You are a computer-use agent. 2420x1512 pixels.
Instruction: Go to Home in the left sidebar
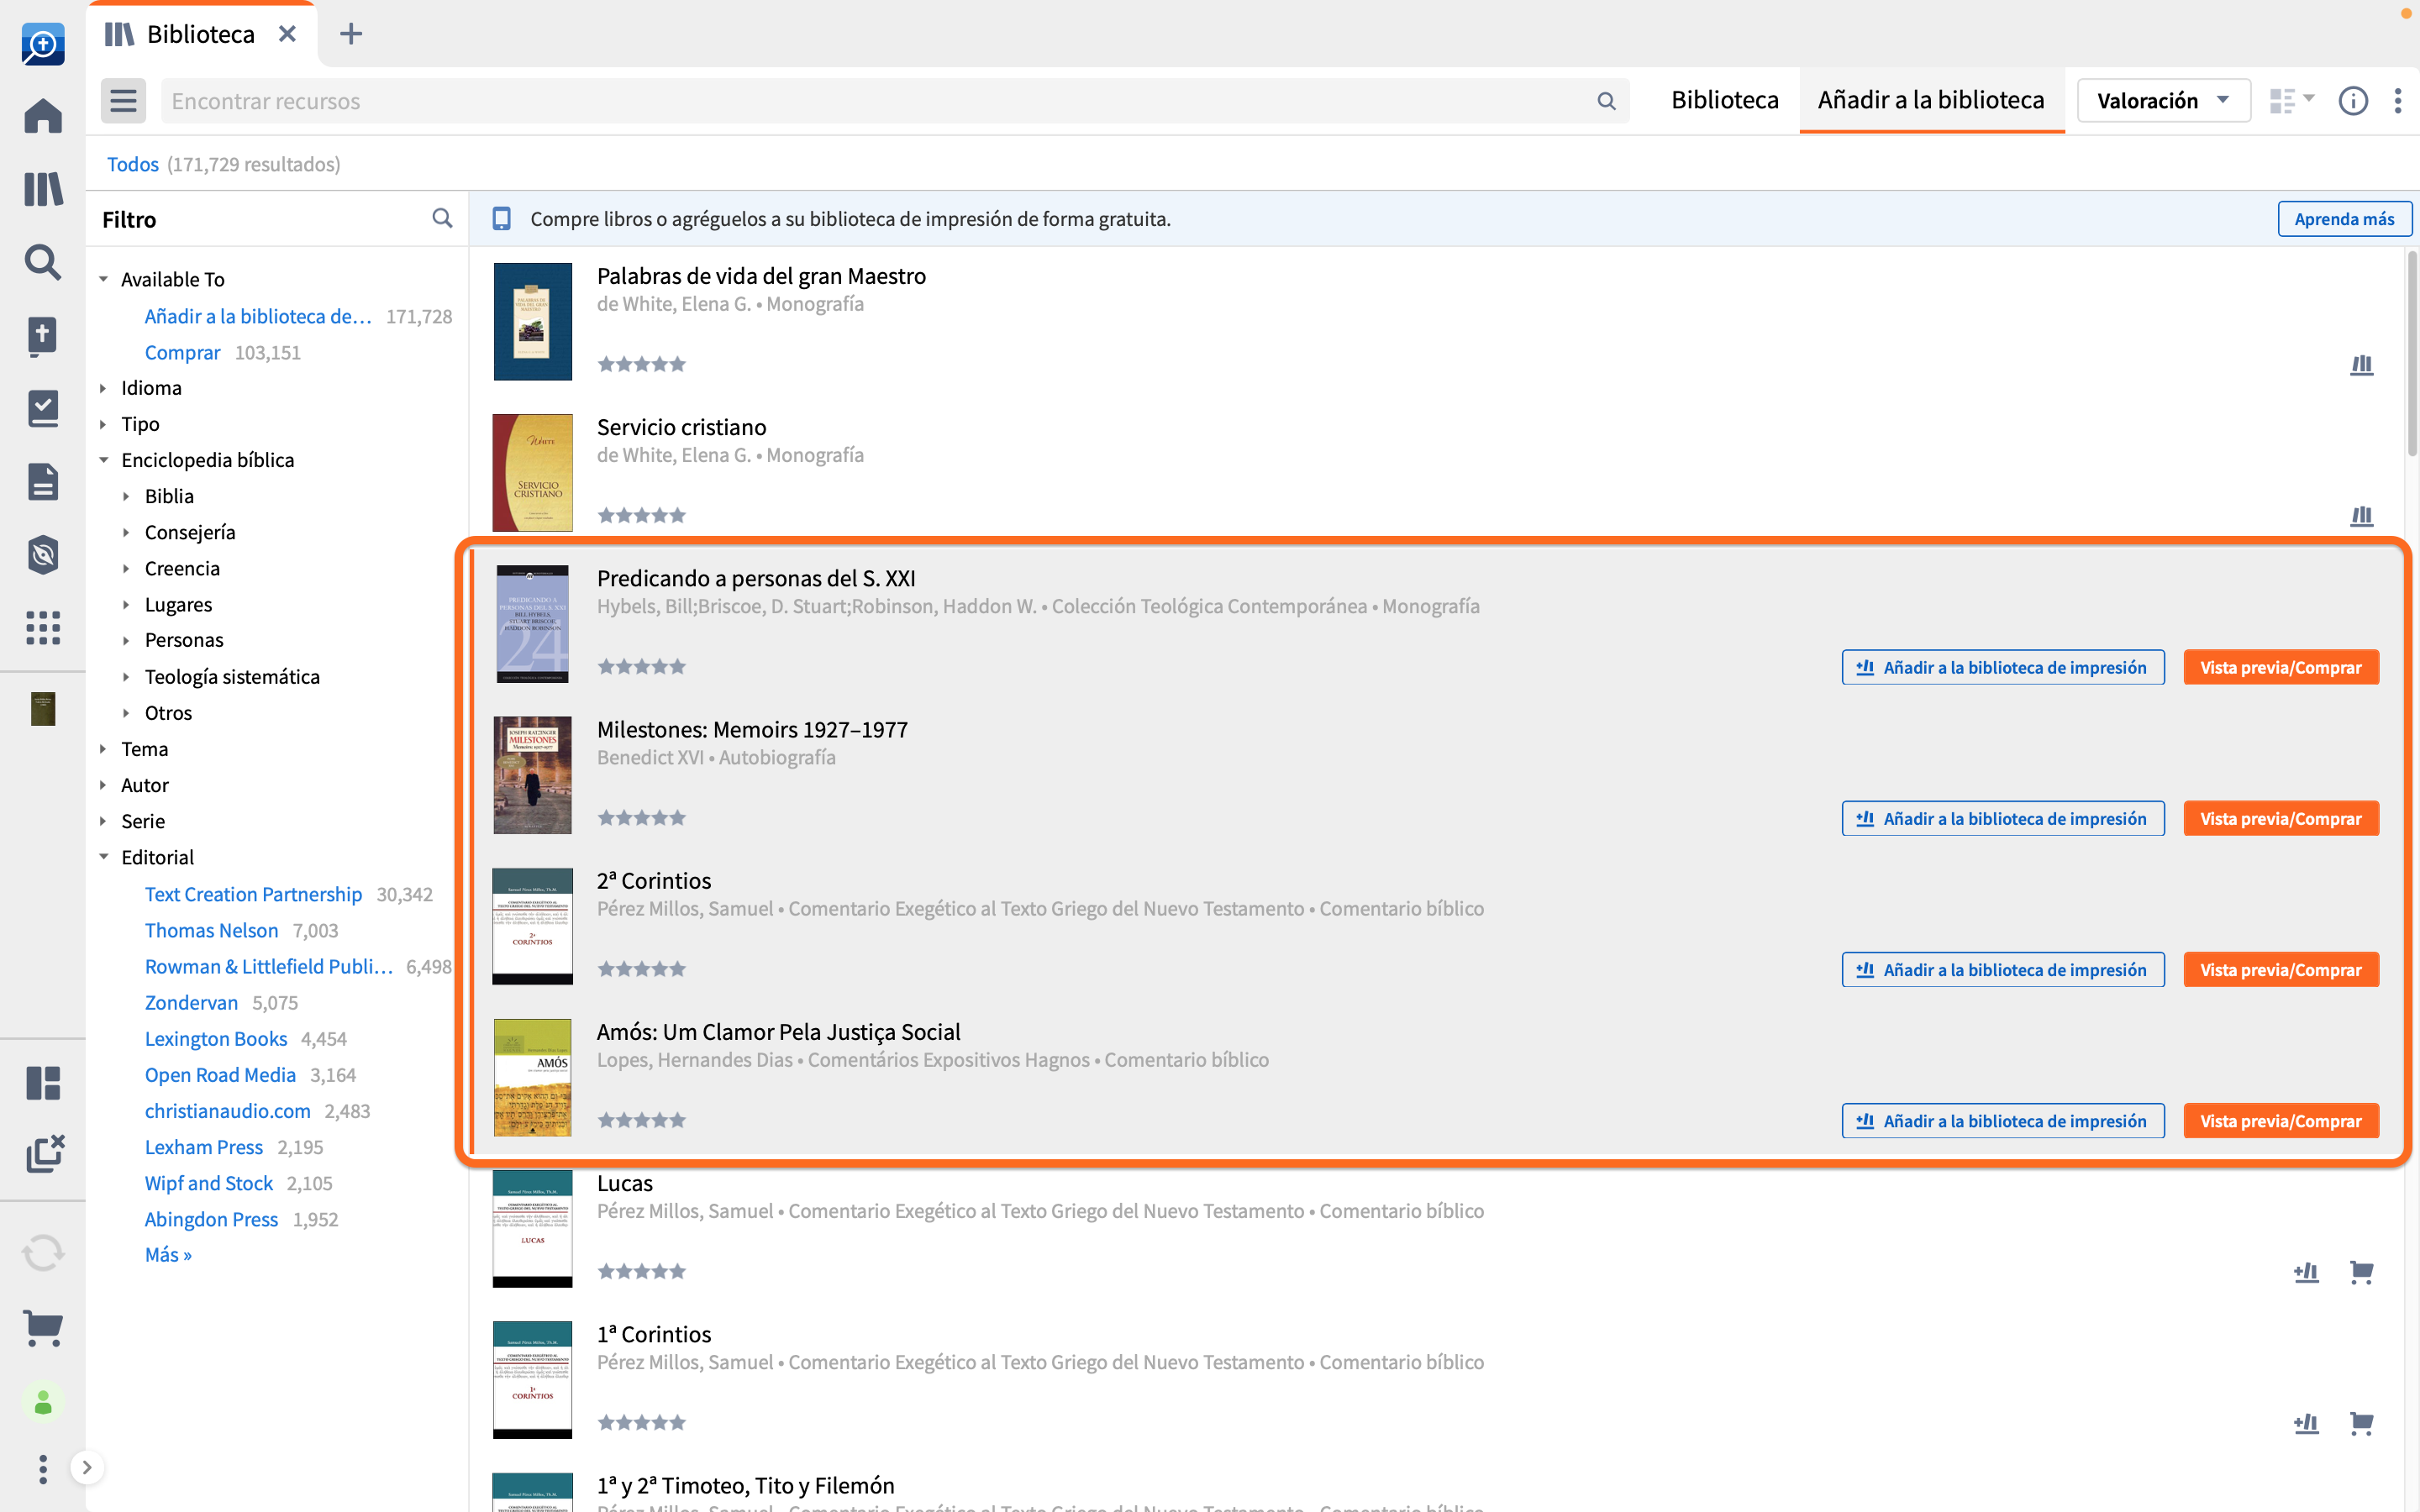pyautogui.click(x=43, y=116)
